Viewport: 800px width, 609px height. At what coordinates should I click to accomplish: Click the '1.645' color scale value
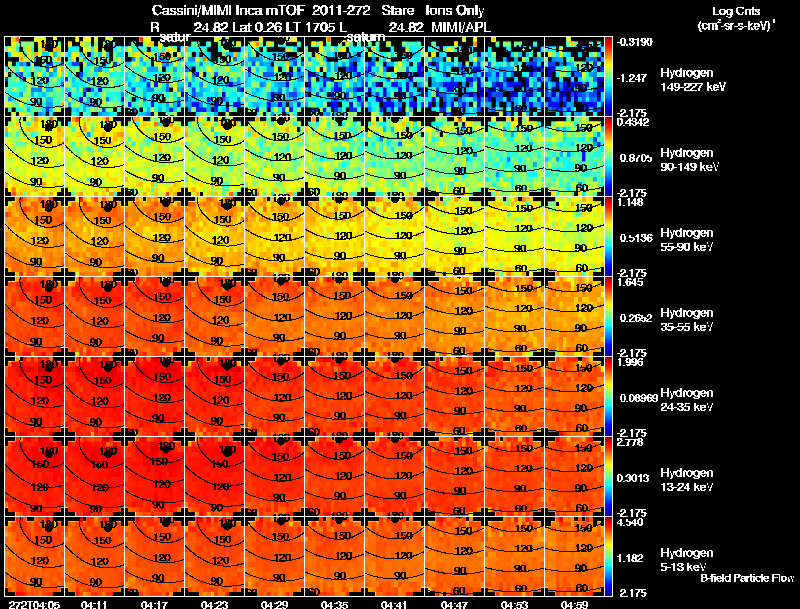630,283
